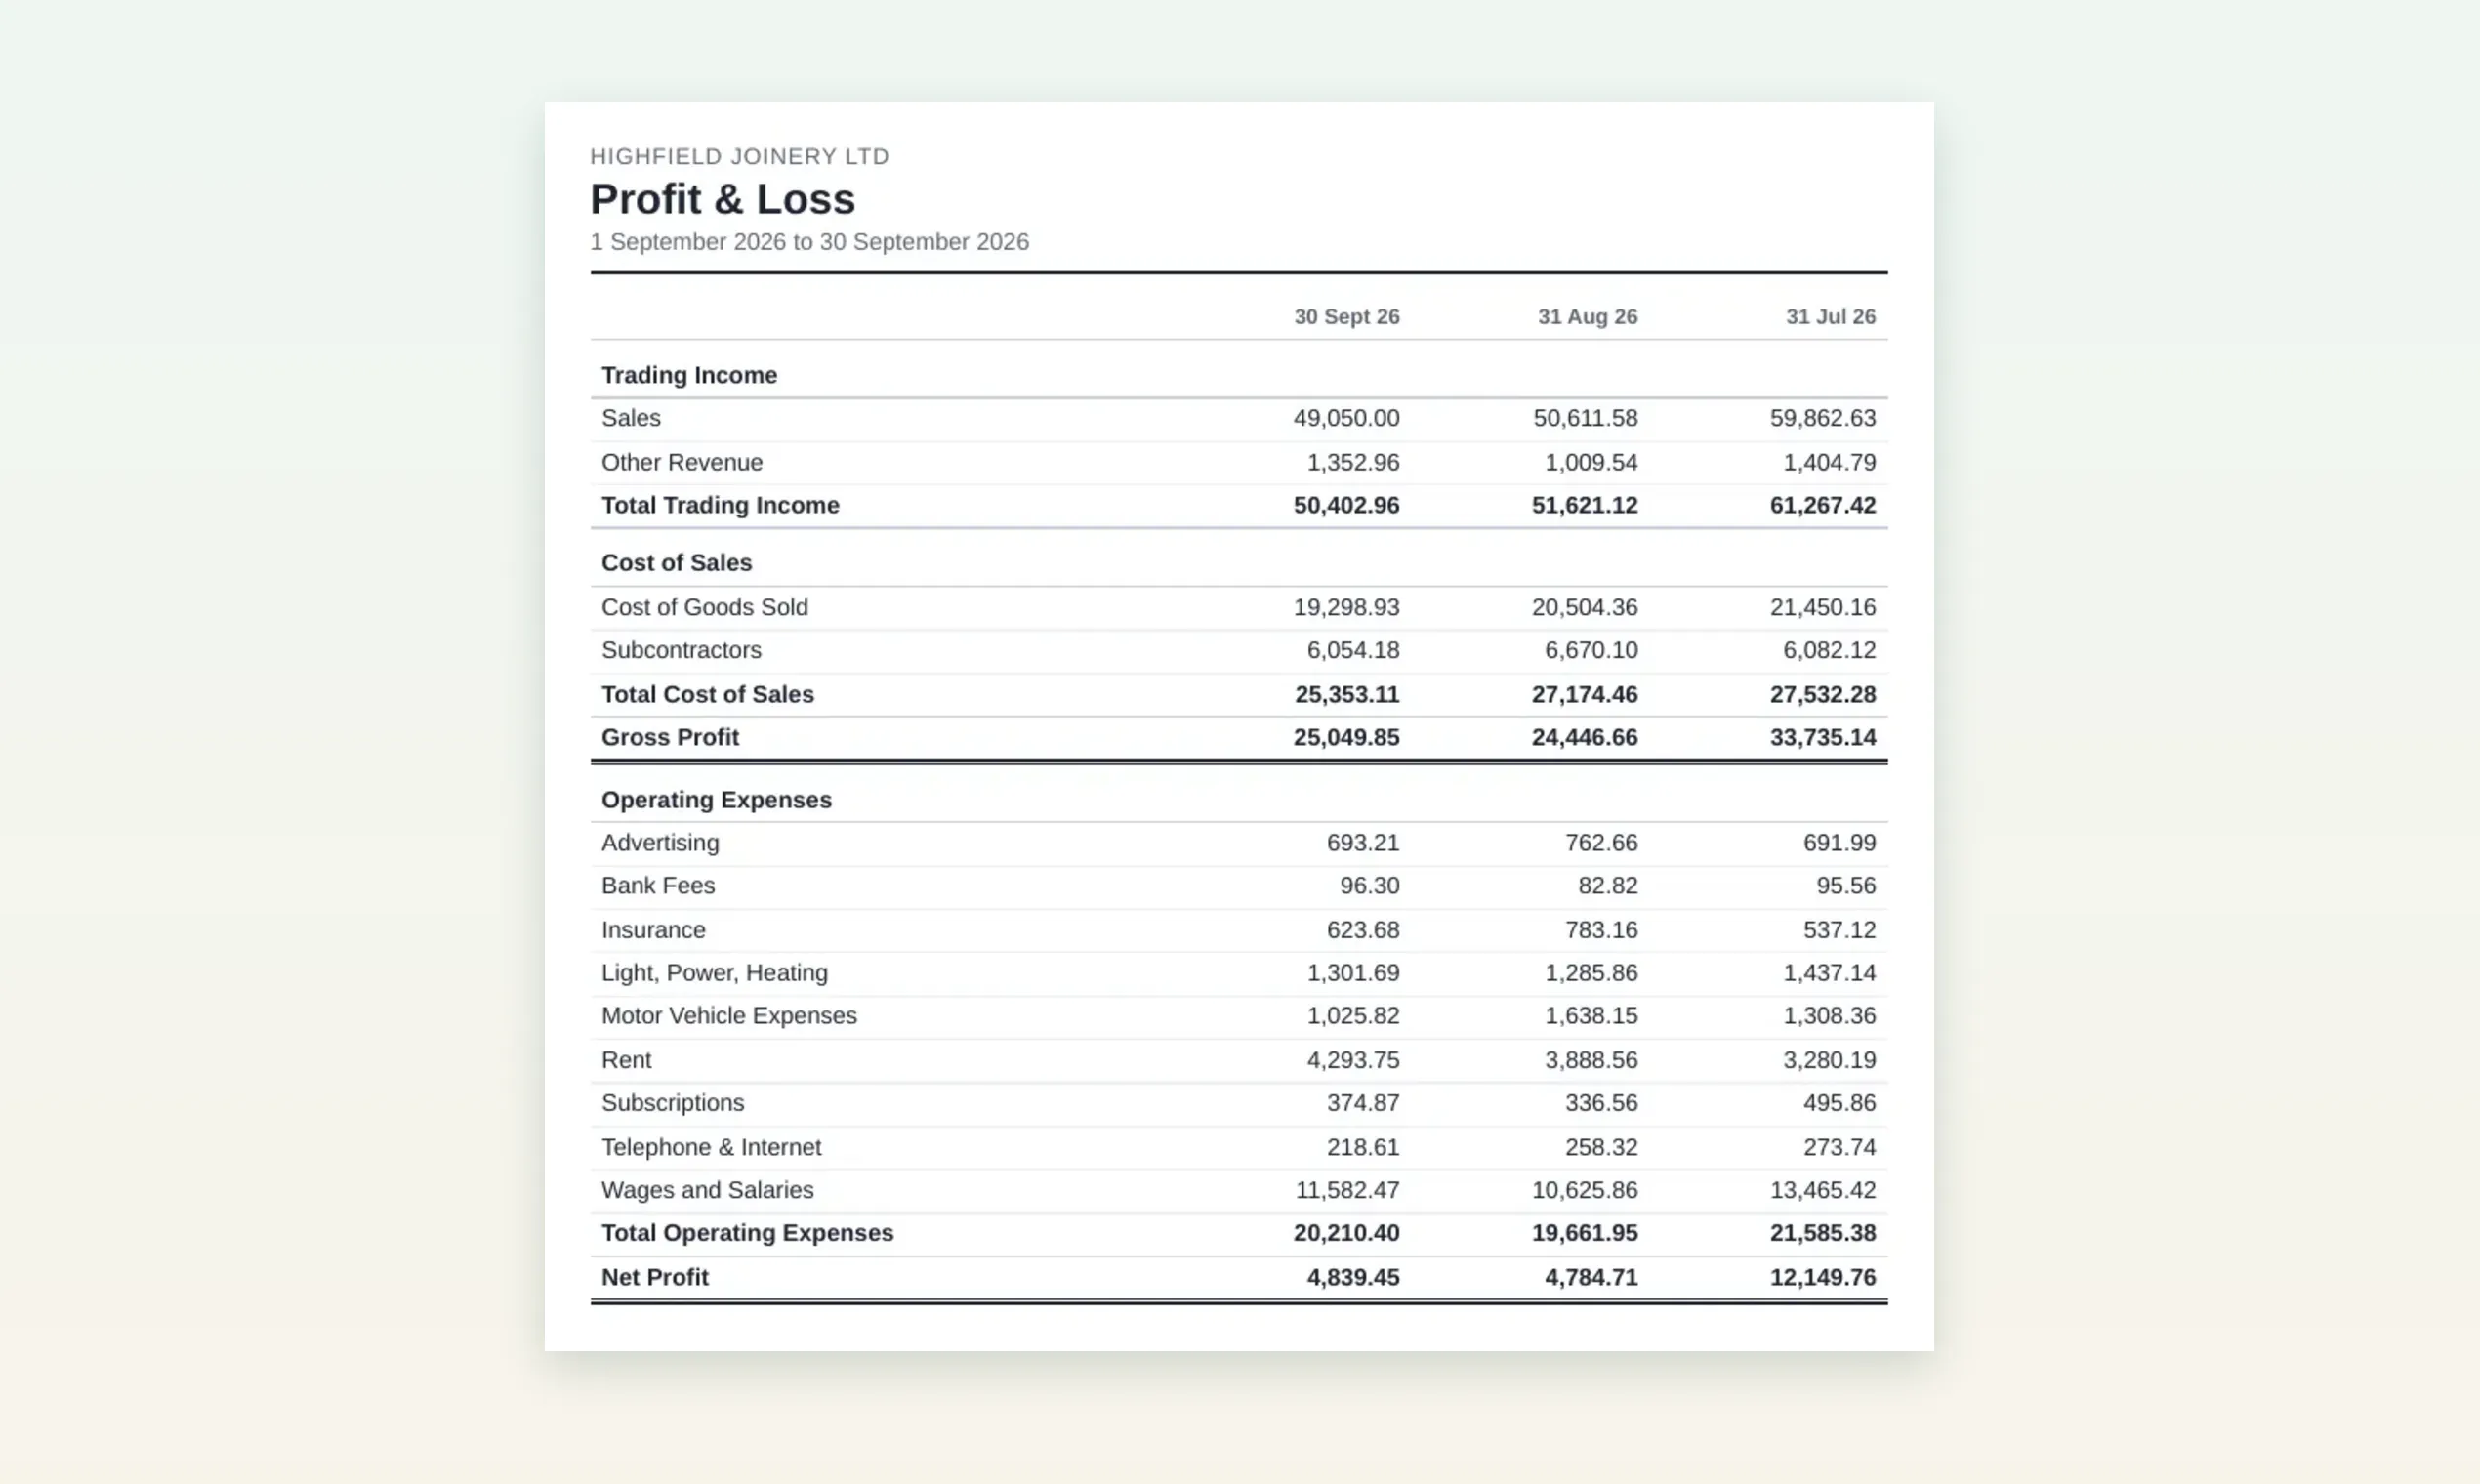Select the HIGHFIELD JOINERY LTD company name
Image resolution: width=2480 pixels, height=1484 pixels.
click(739, 156)
